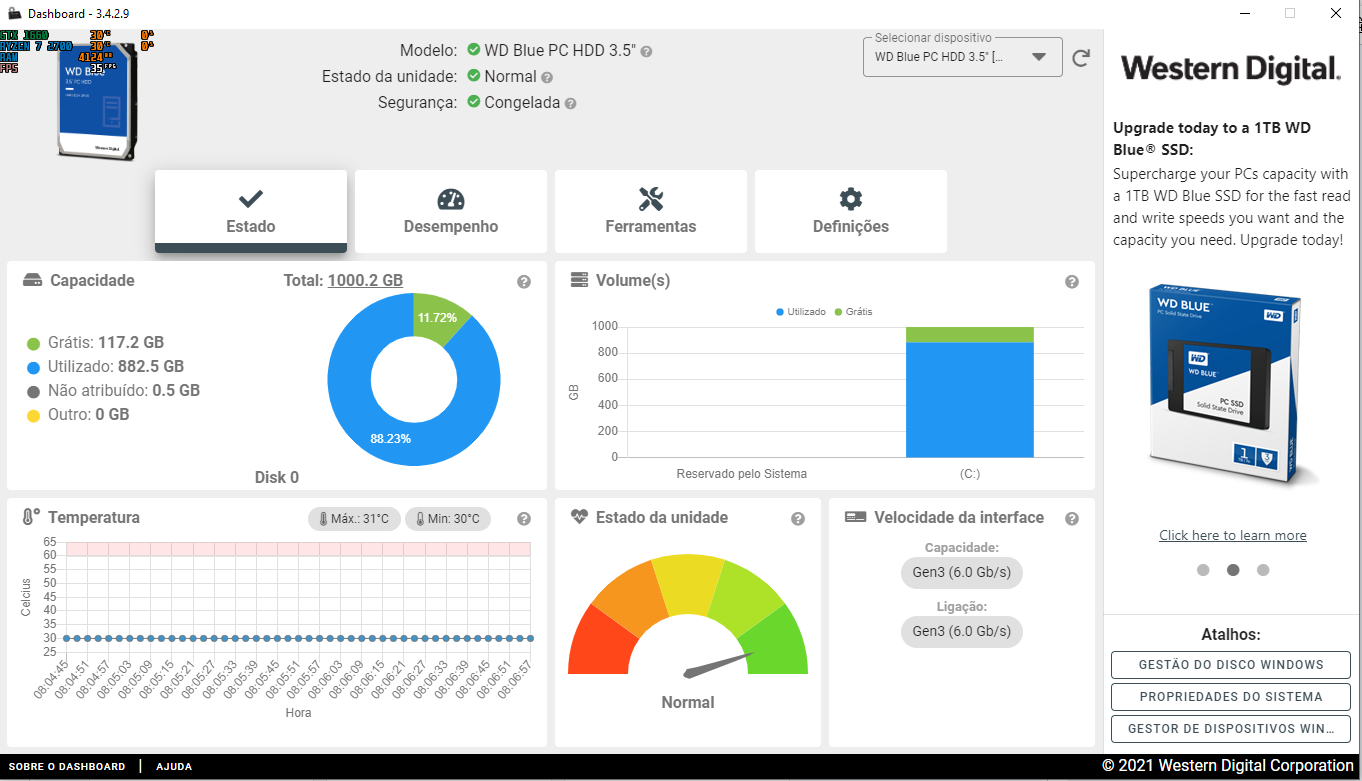Open help icon in Estado da unidade gauge panel

pos(798,519)
